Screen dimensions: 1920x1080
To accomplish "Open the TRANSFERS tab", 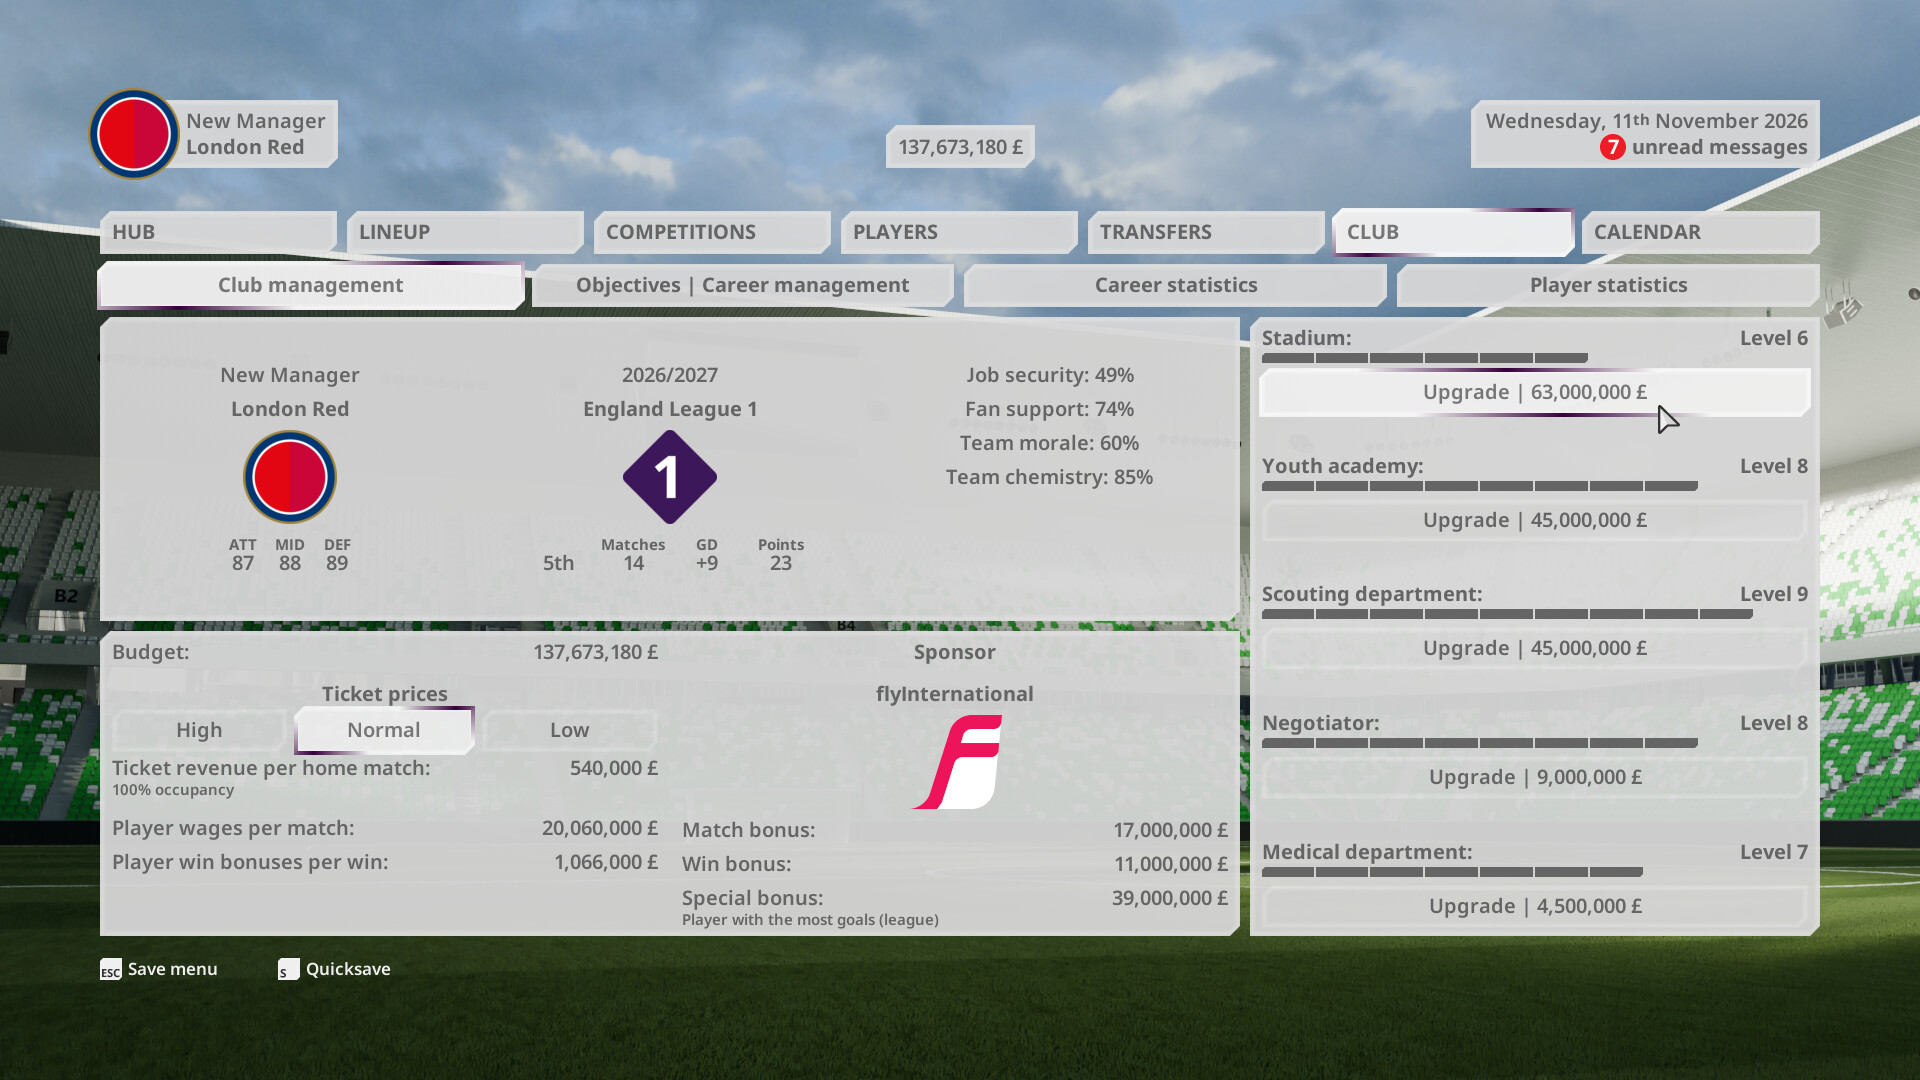I will tap(1206, 232).
